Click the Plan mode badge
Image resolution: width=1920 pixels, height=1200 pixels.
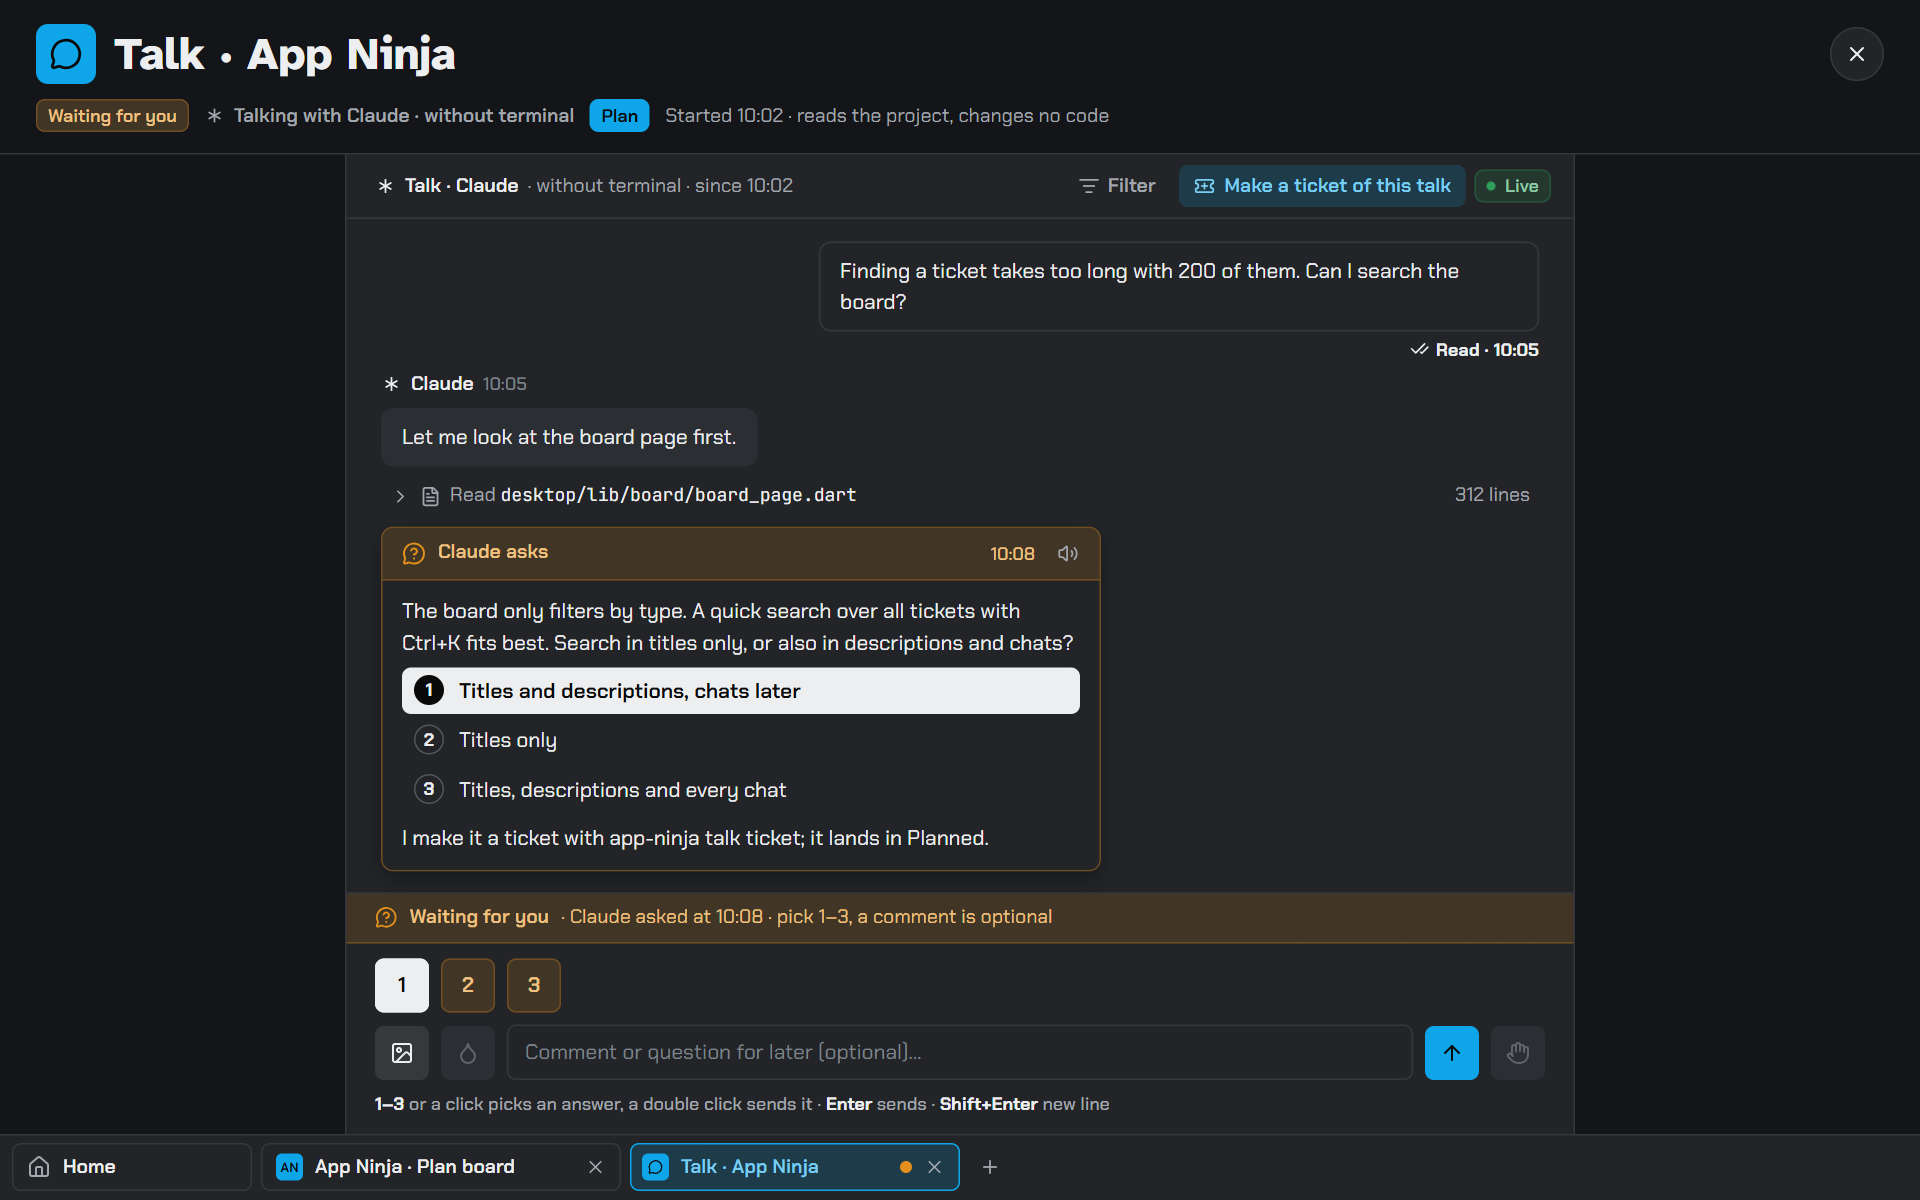click(619, 116)
